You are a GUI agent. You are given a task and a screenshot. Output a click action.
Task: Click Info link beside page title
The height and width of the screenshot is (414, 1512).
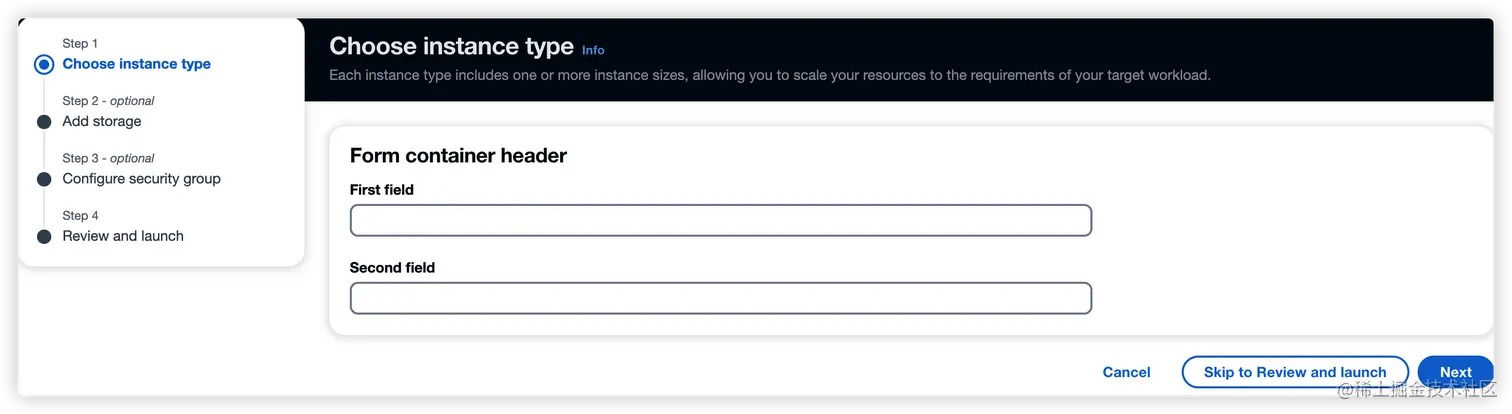point(593,50)
